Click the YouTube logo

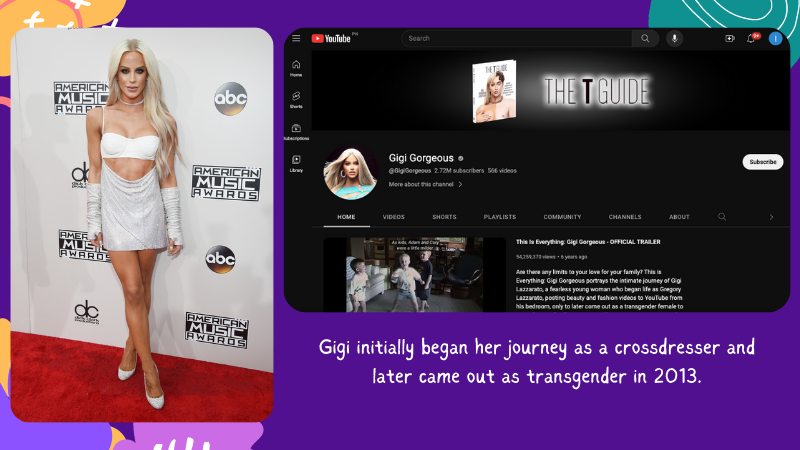pos(331,39)
